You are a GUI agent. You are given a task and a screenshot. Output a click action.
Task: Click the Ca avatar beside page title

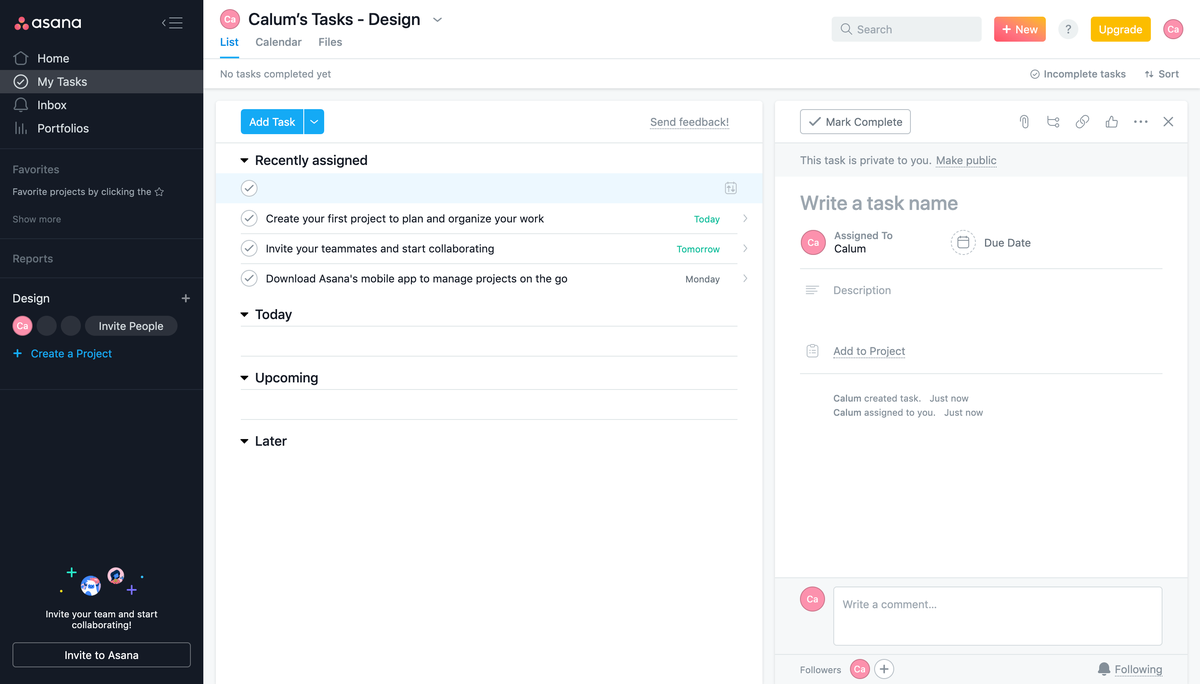230,19
